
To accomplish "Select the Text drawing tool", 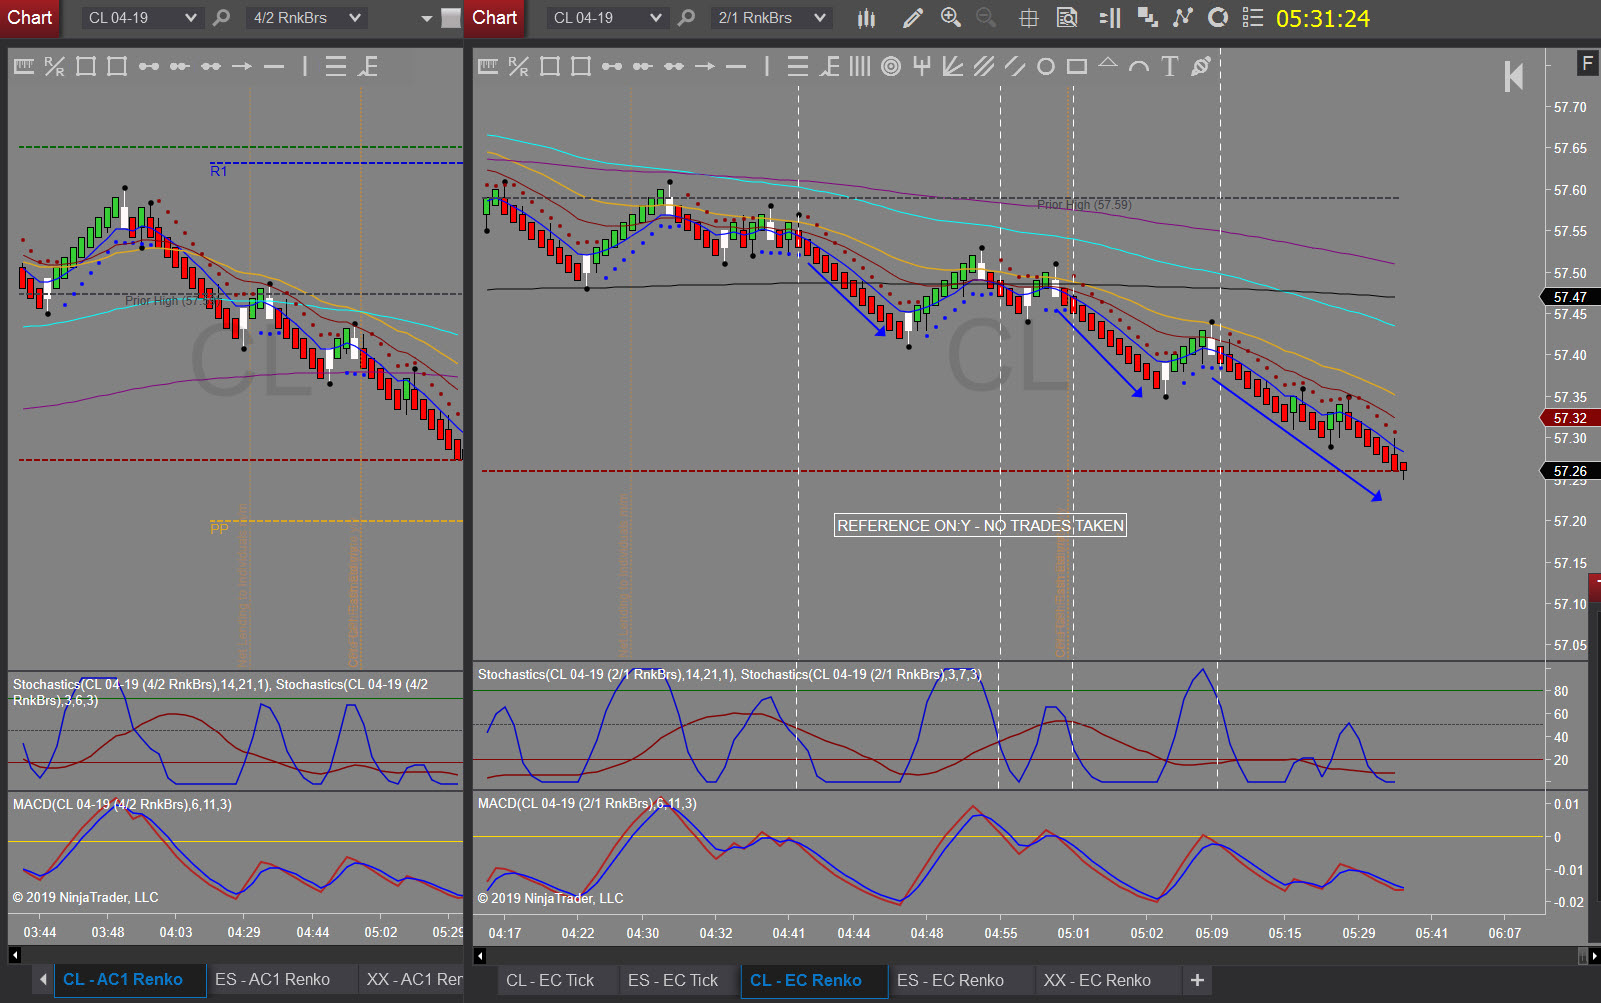I will tap(1169, 66).
